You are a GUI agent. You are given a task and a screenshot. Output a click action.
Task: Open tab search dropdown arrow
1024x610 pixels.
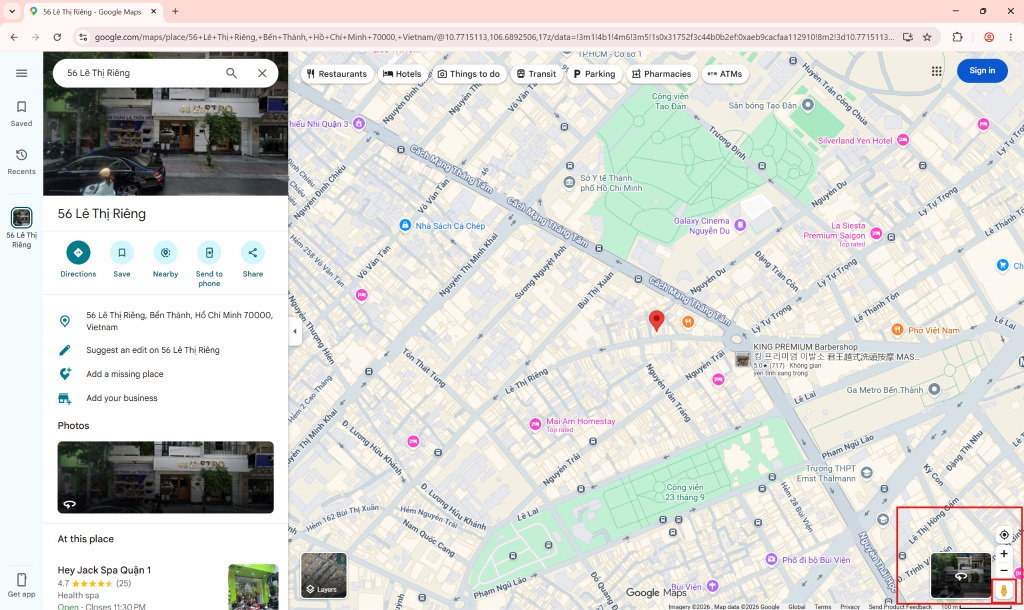pos(12,11)
